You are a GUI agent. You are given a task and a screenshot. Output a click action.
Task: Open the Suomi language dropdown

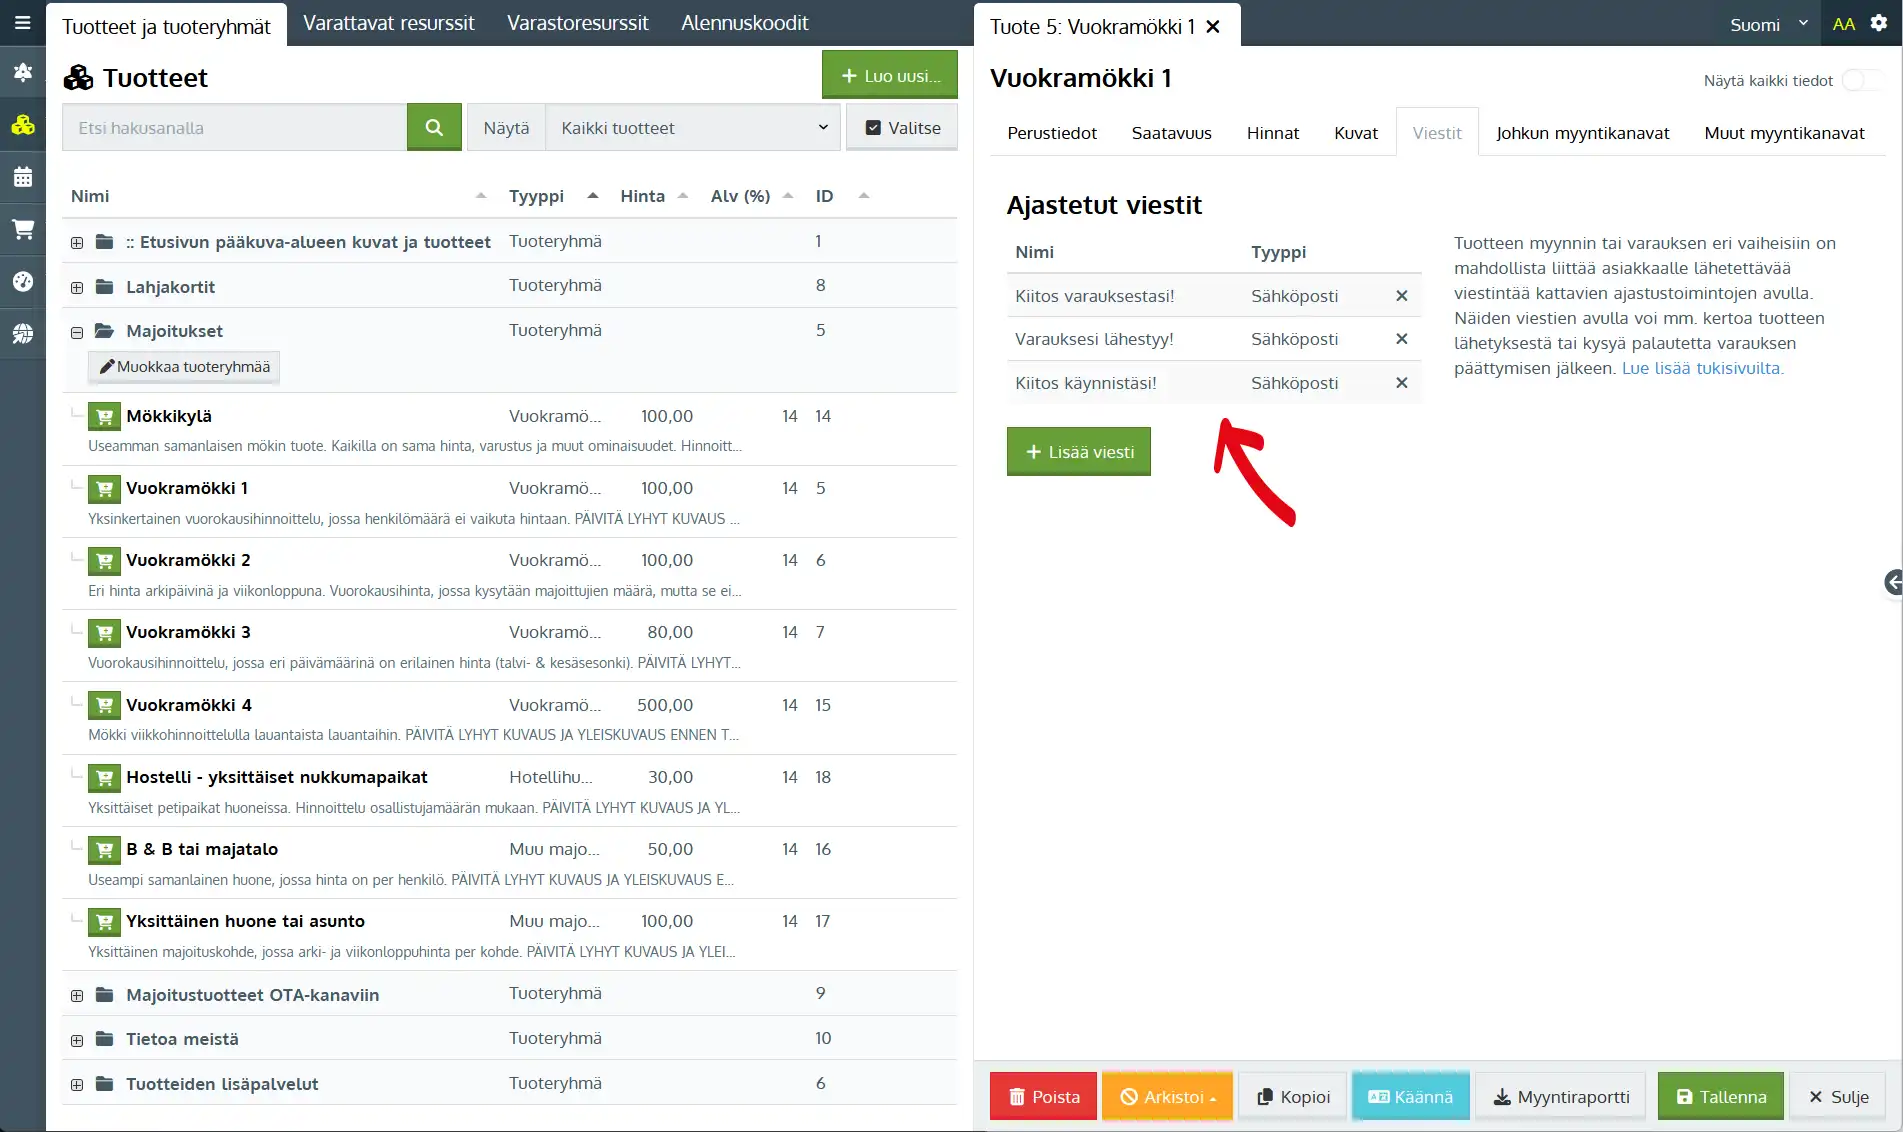tap(1767, 24)
